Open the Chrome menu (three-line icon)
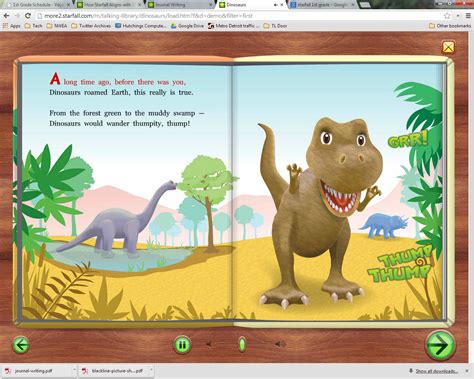474x379 pixels. (x=468, y=16)
